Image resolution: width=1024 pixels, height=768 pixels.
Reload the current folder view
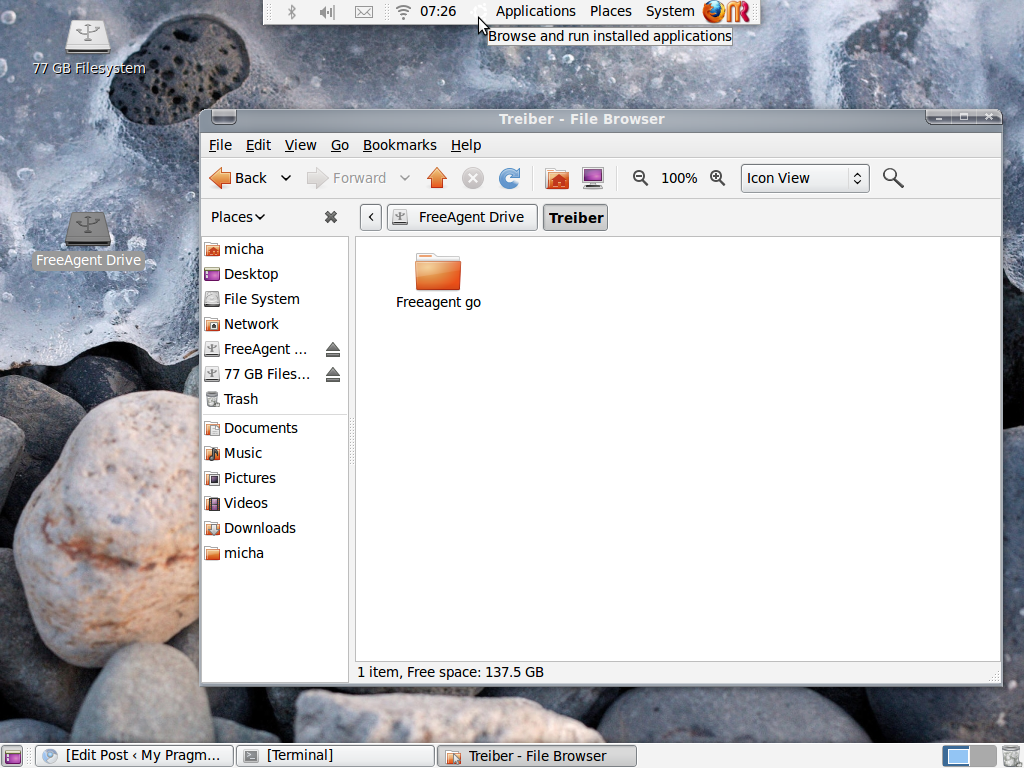[x=509, y=178]
